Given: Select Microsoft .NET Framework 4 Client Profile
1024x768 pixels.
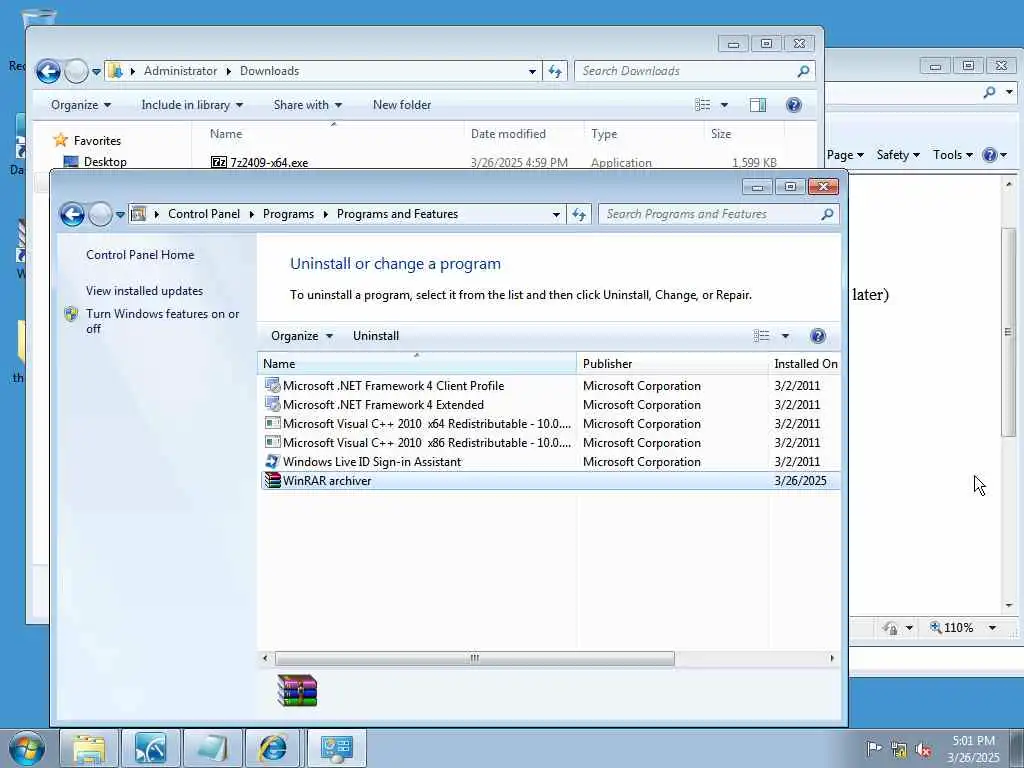Looking at the screenshot, I should tap(550, 385).
